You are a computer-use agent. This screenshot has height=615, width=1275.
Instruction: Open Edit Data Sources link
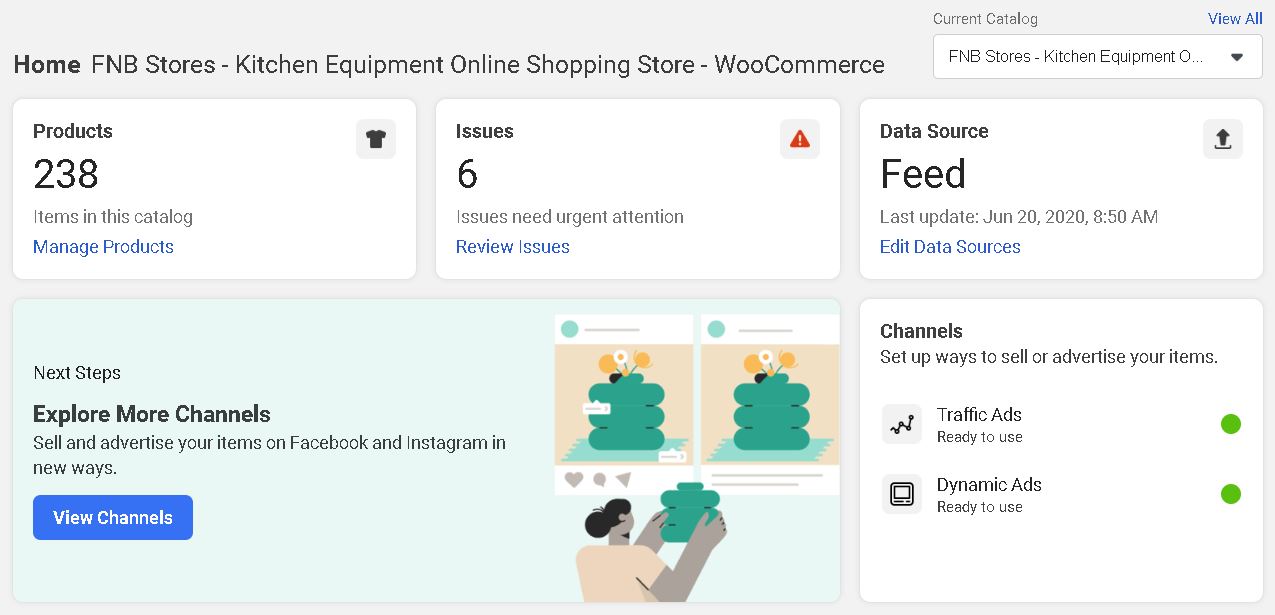point(950,247)
